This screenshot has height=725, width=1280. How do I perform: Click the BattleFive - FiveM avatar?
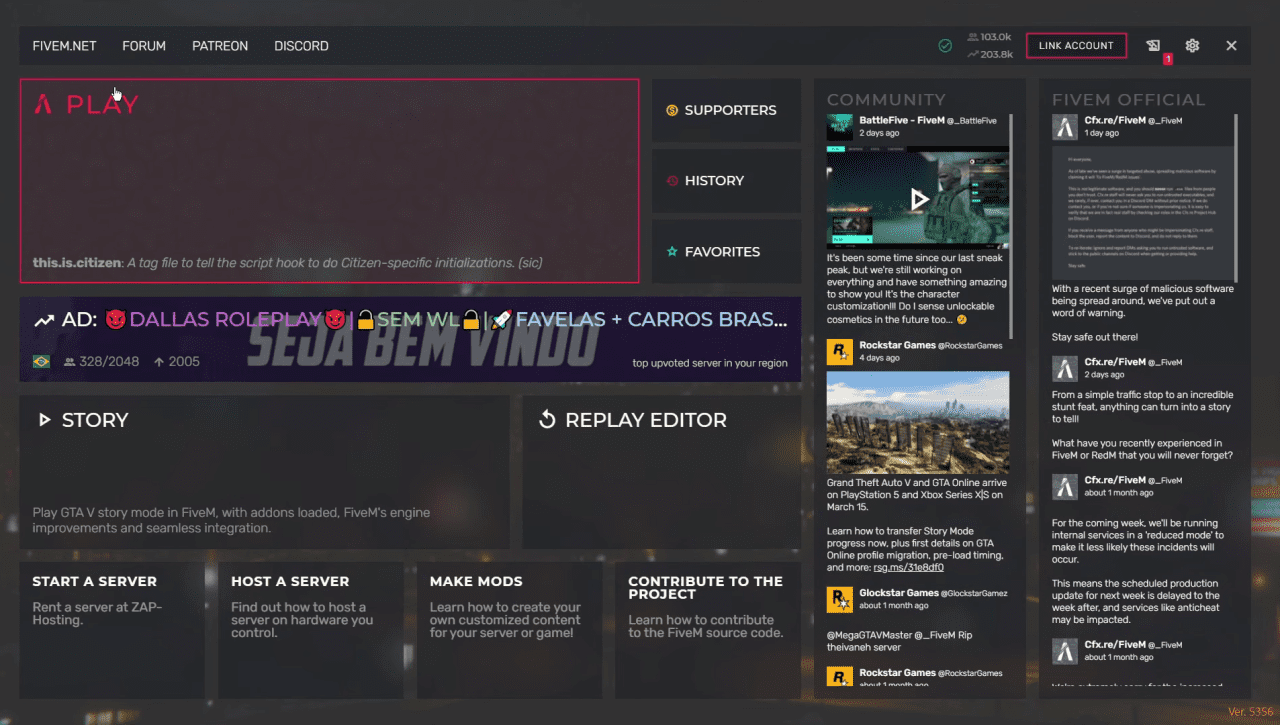point(839,127)
